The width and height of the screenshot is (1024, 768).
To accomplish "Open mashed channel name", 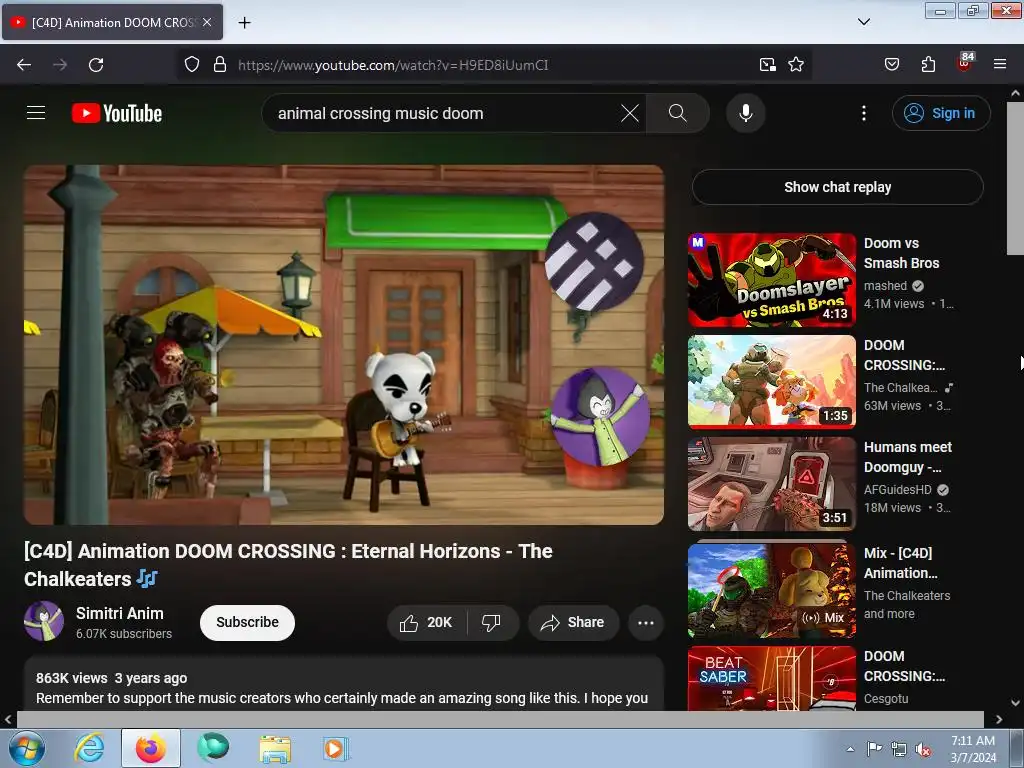I will point(886,286).
